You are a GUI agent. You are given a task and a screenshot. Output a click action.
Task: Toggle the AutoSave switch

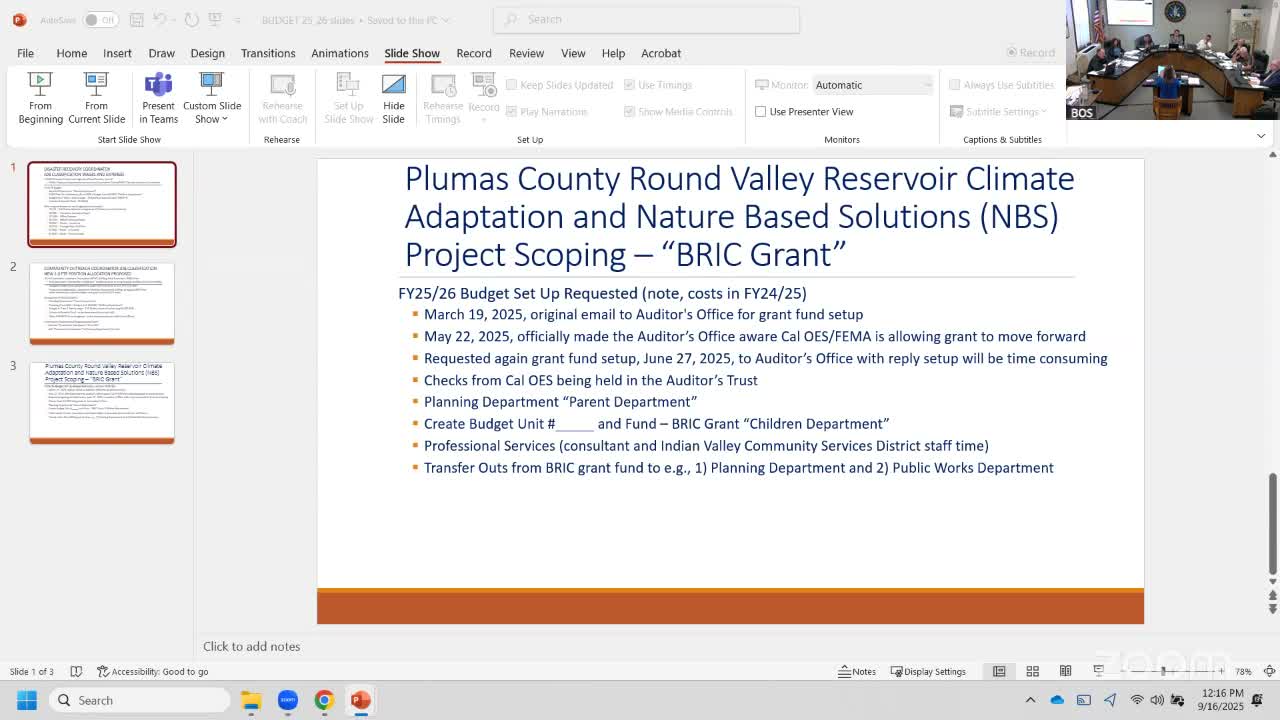(99, 20)
